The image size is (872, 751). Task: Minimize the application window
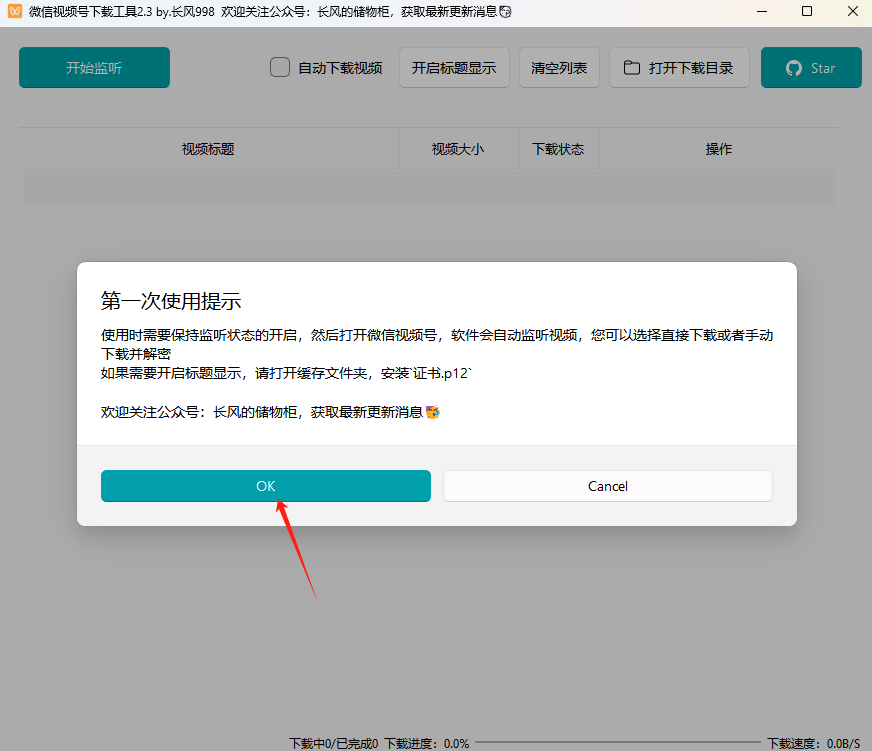click(762, 11)
